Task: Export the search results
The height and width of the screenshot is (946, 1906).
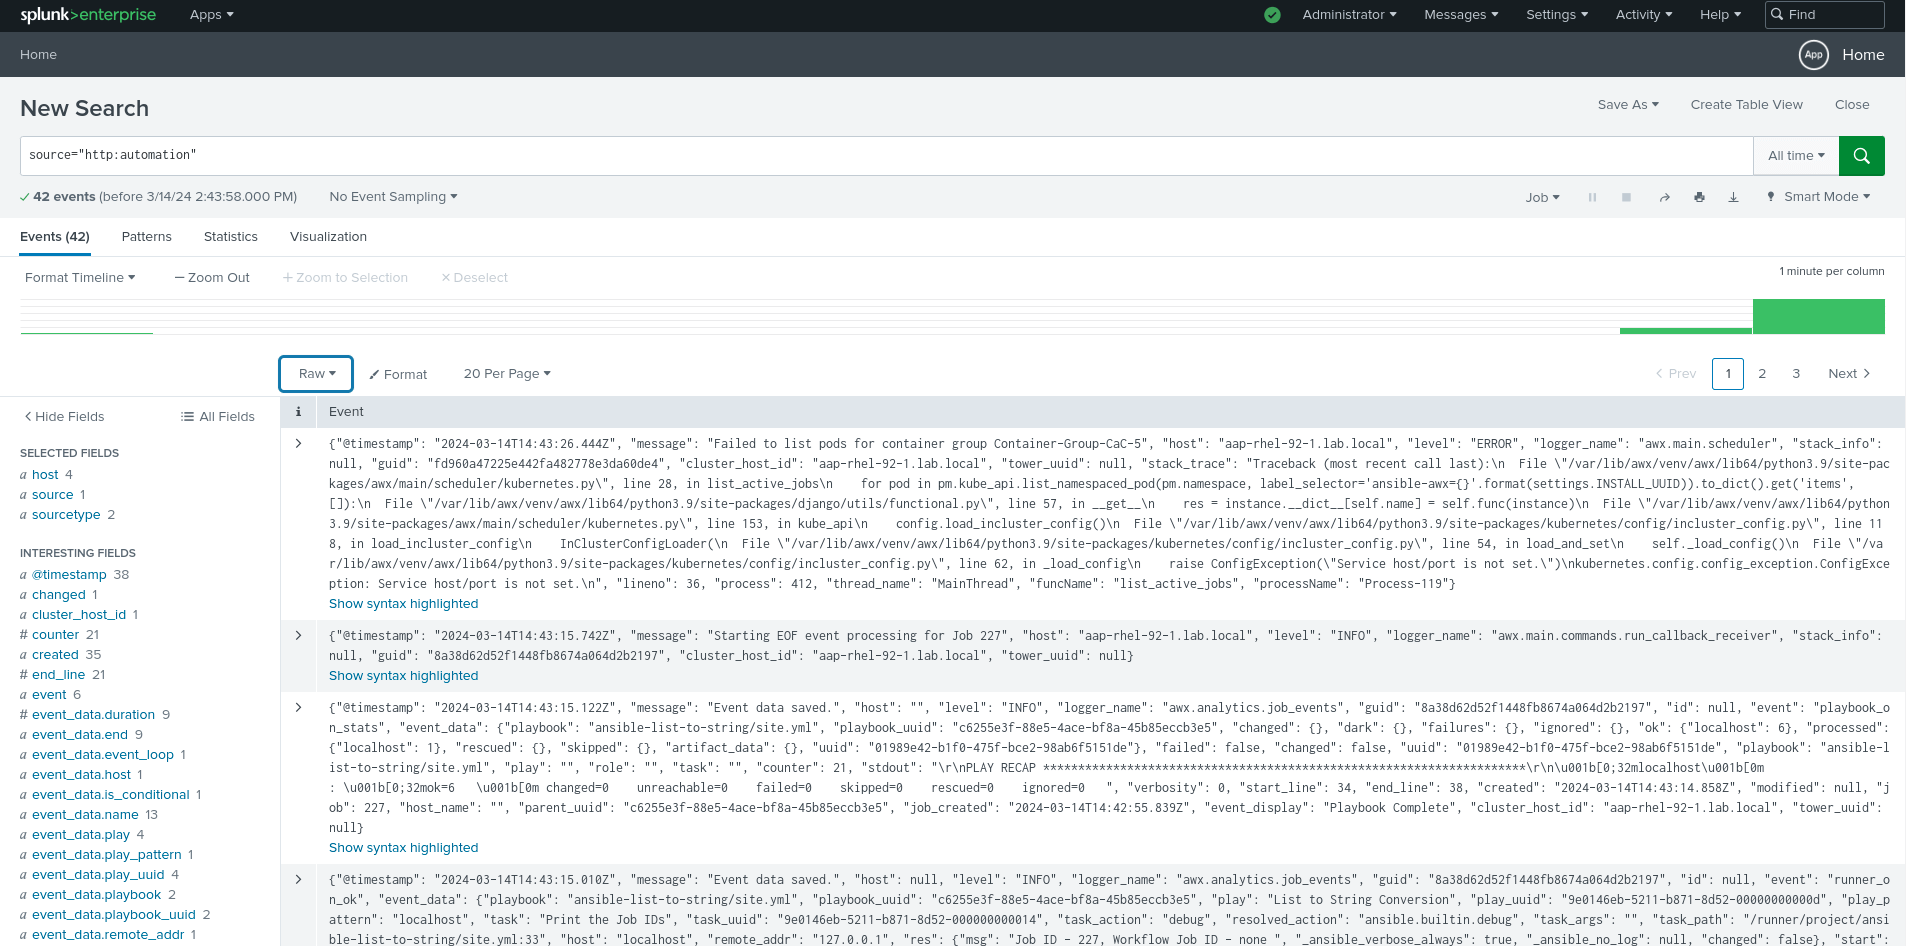Action: [1733, 197]
